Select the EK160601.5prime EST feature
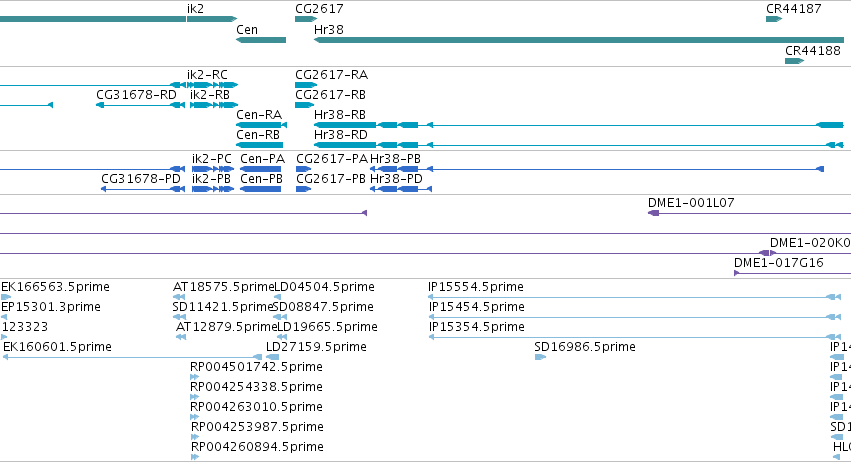Image resolution: width=851 pixels, height=462 pixels. point(133,357)
